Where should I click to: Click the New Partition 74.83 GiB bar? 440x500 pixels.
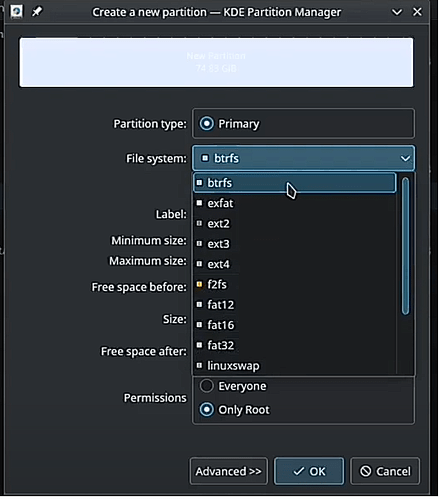[x=216, y=62]
